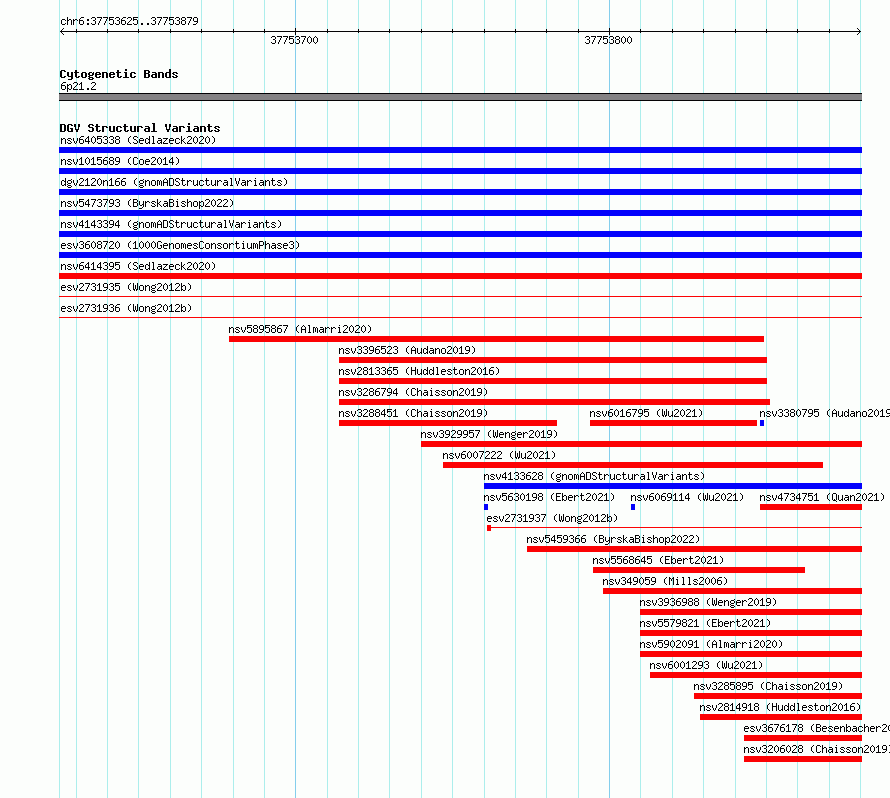Click the red bar under nsv6007222 (Wu2021)
890x798 pixels.
point(633,465)
